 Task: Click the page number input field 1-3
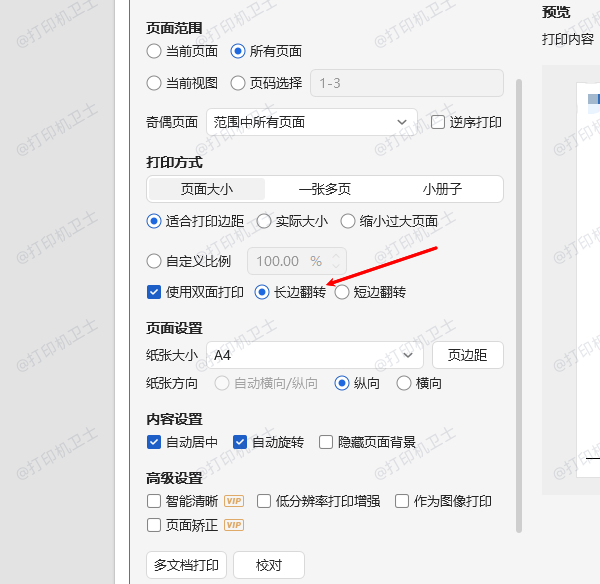[406, 83]
